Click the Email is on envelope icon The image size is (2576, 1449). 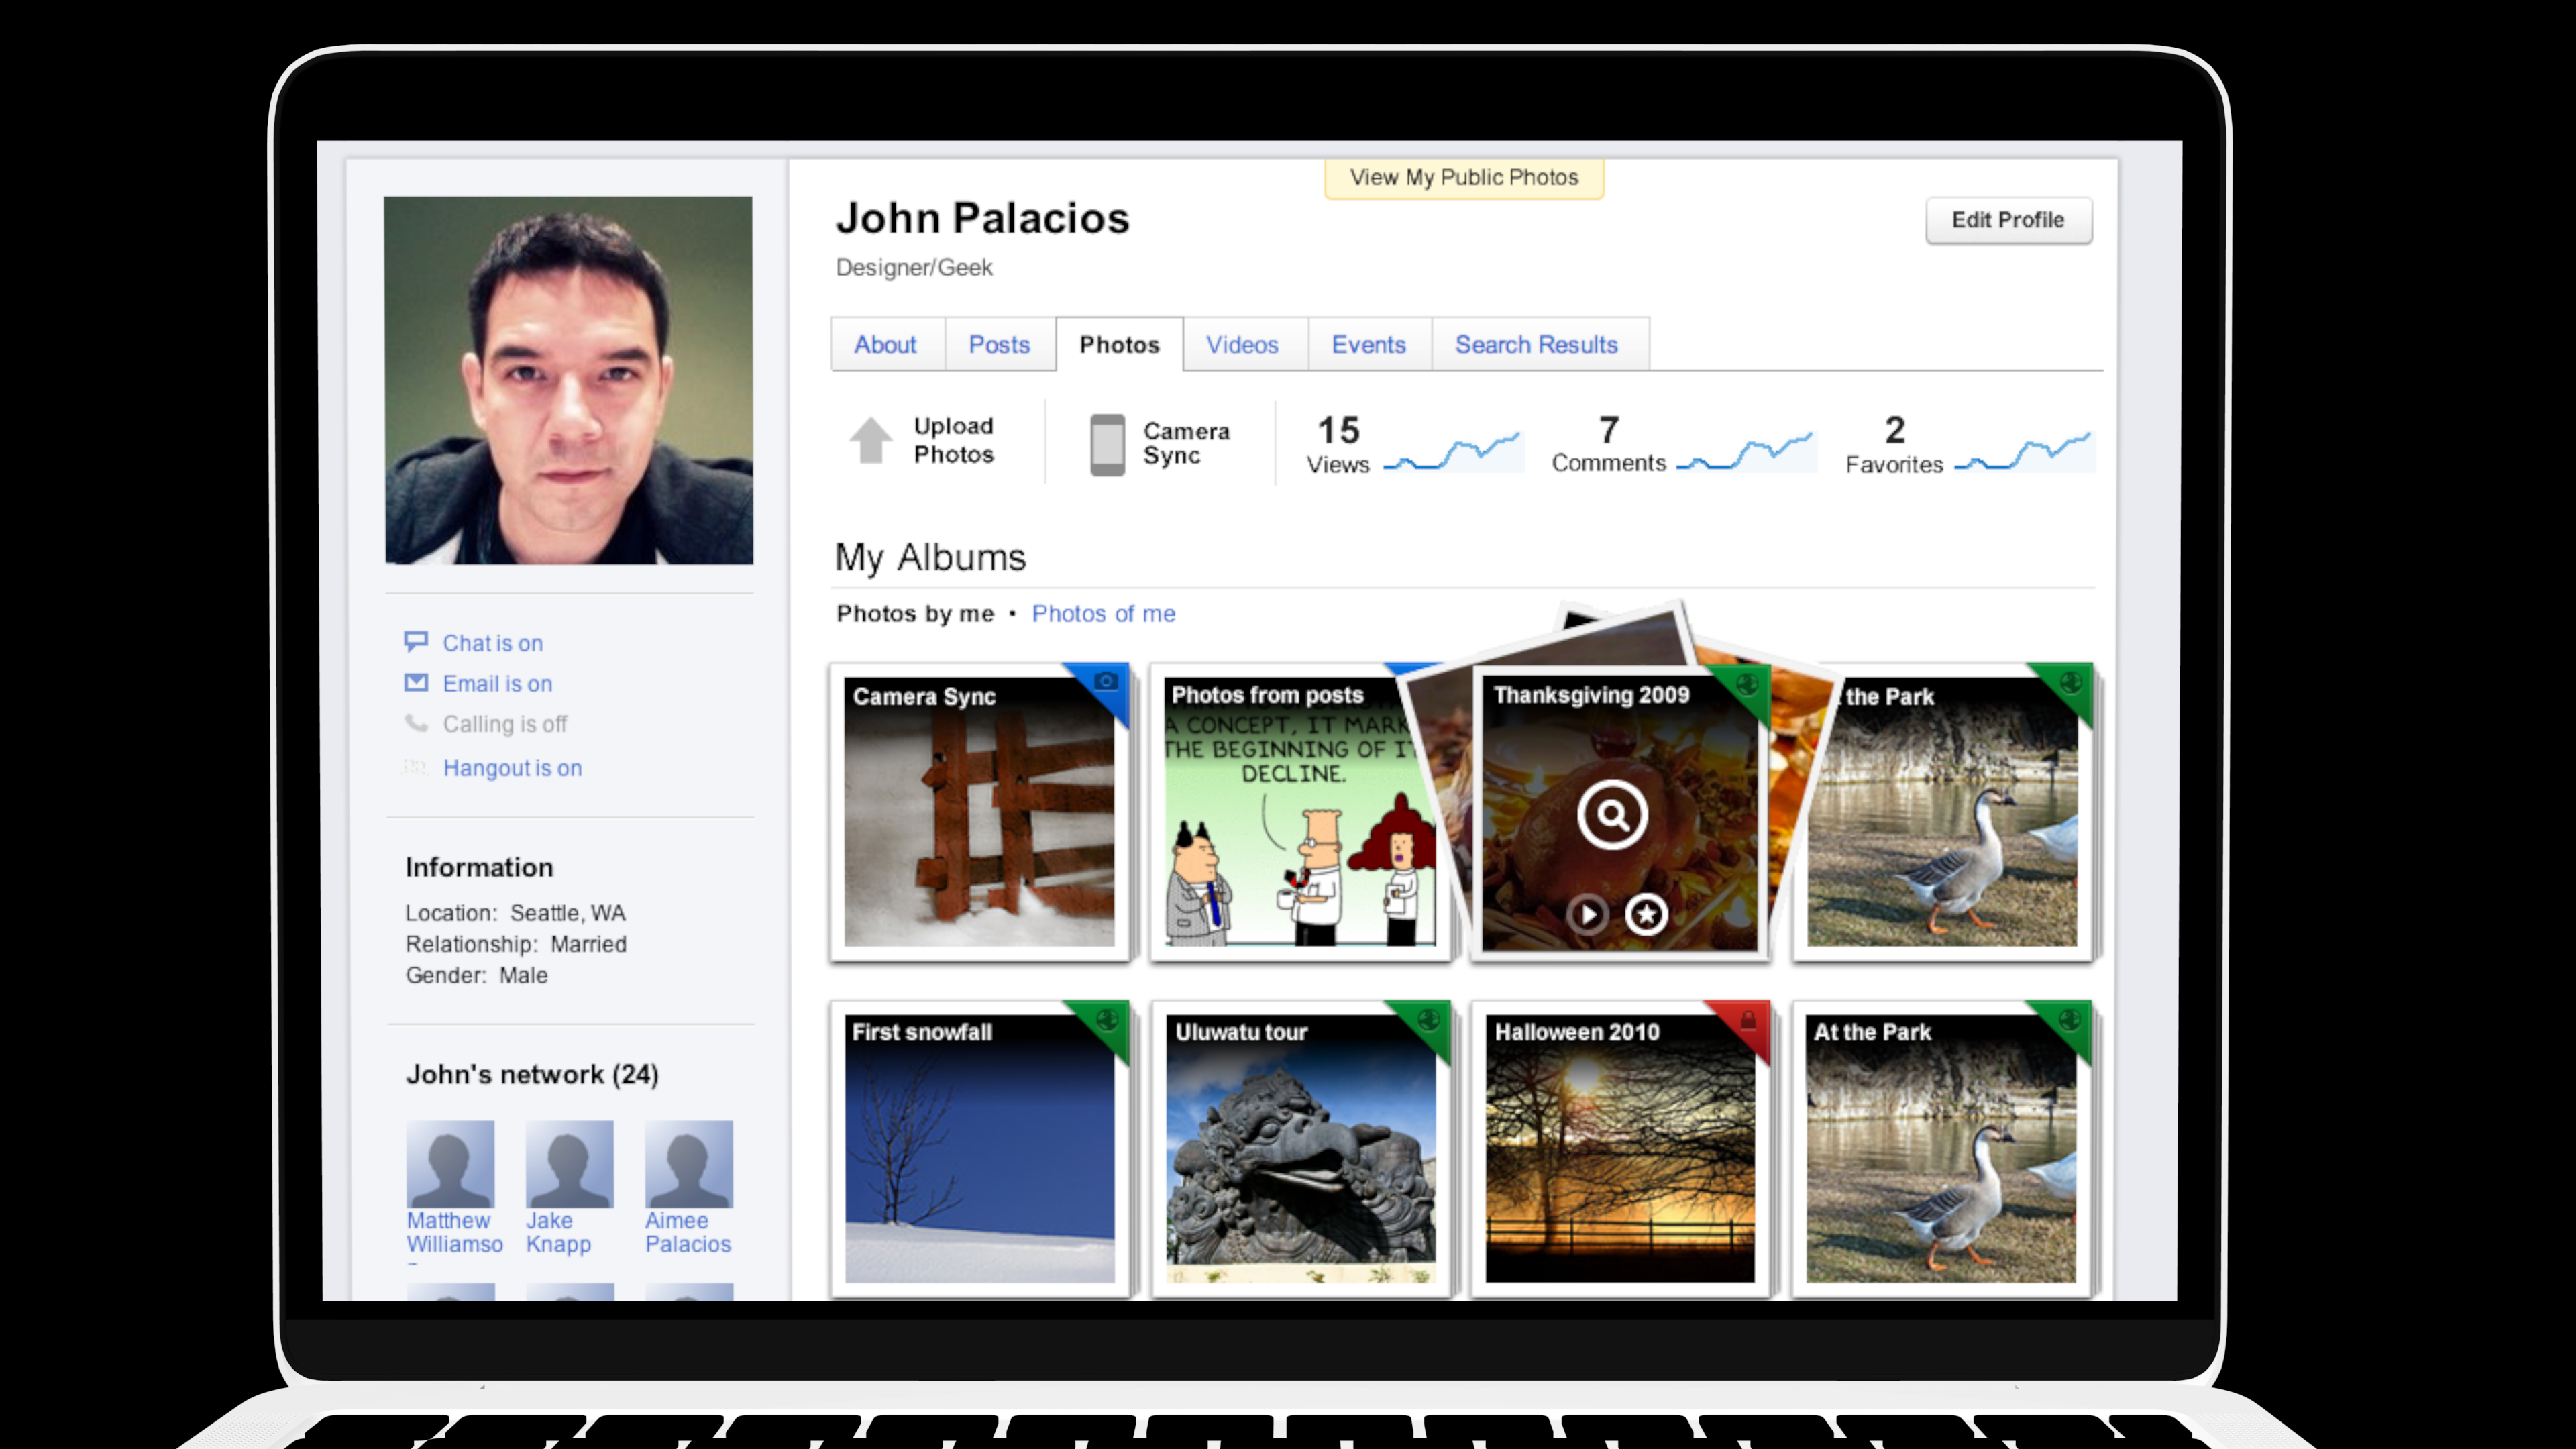click(416, 683)
